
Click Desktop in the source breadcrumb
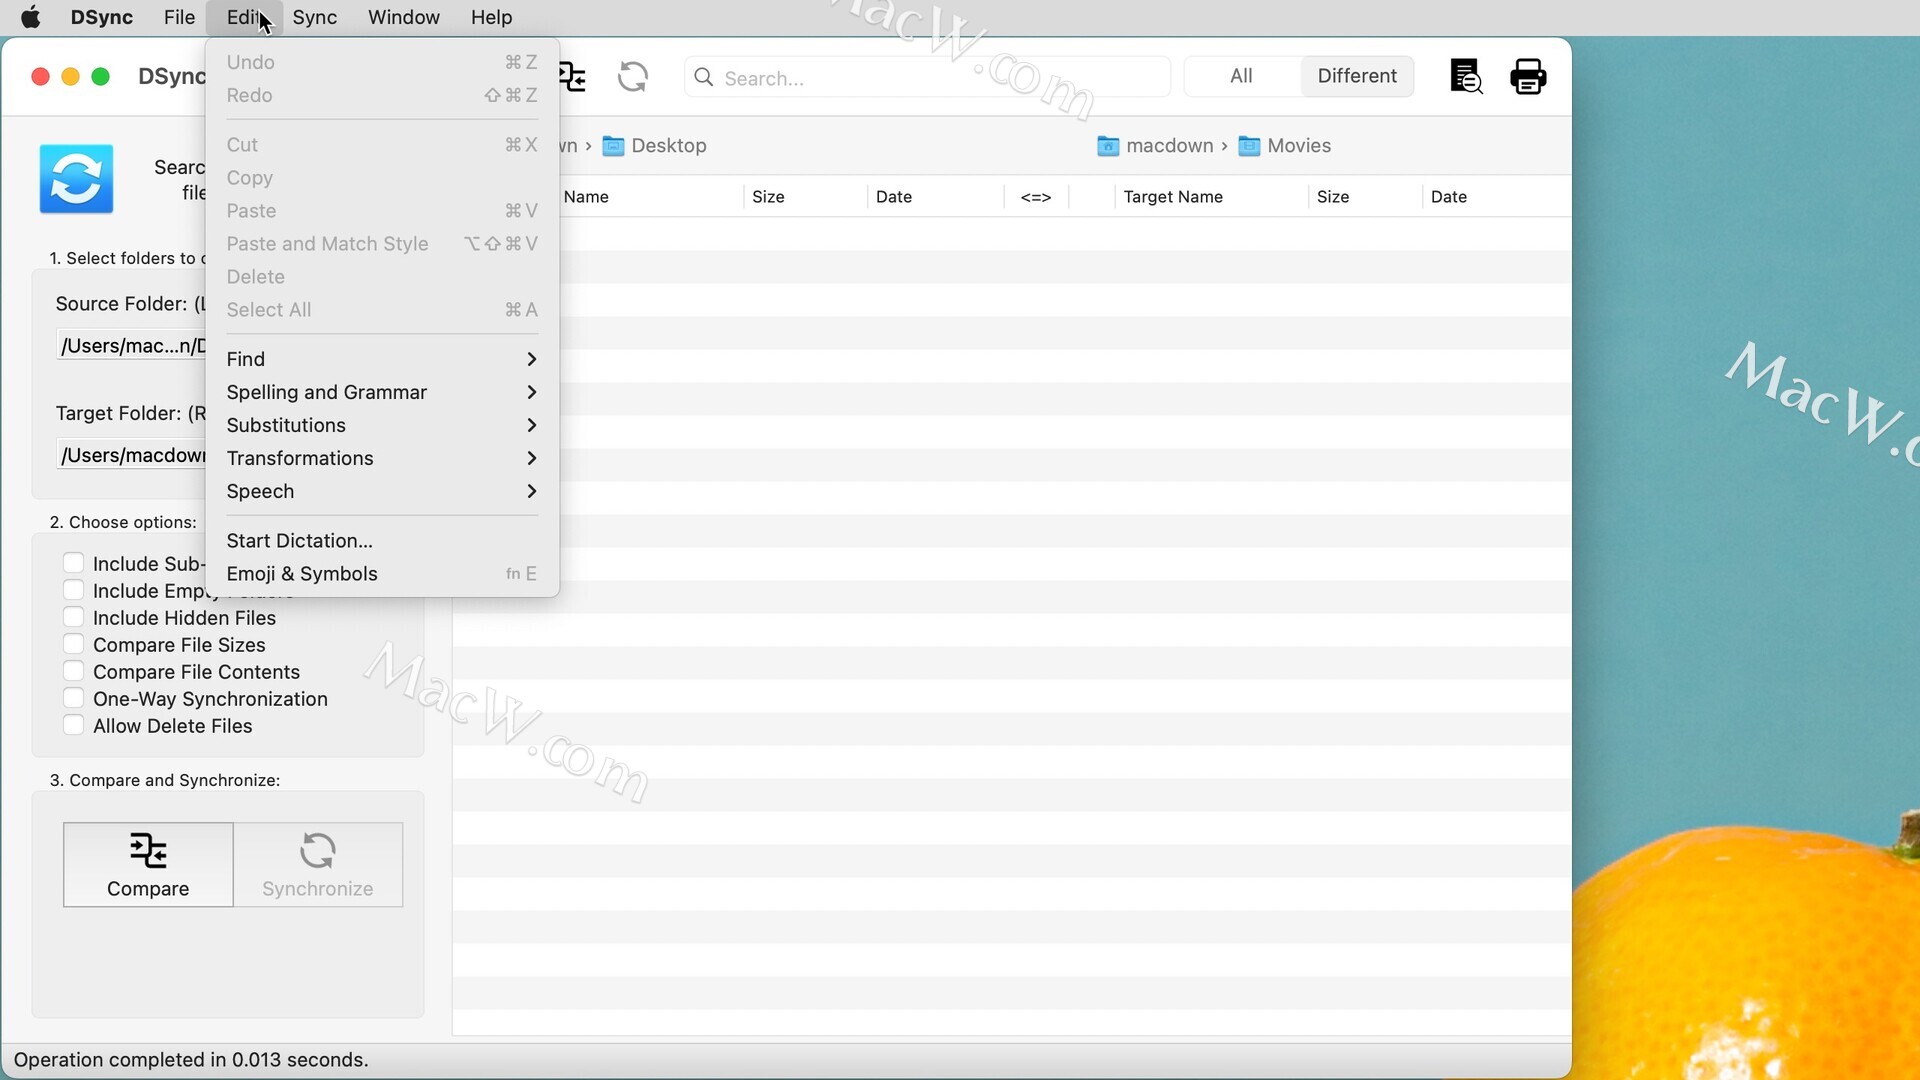coord(669,146)
